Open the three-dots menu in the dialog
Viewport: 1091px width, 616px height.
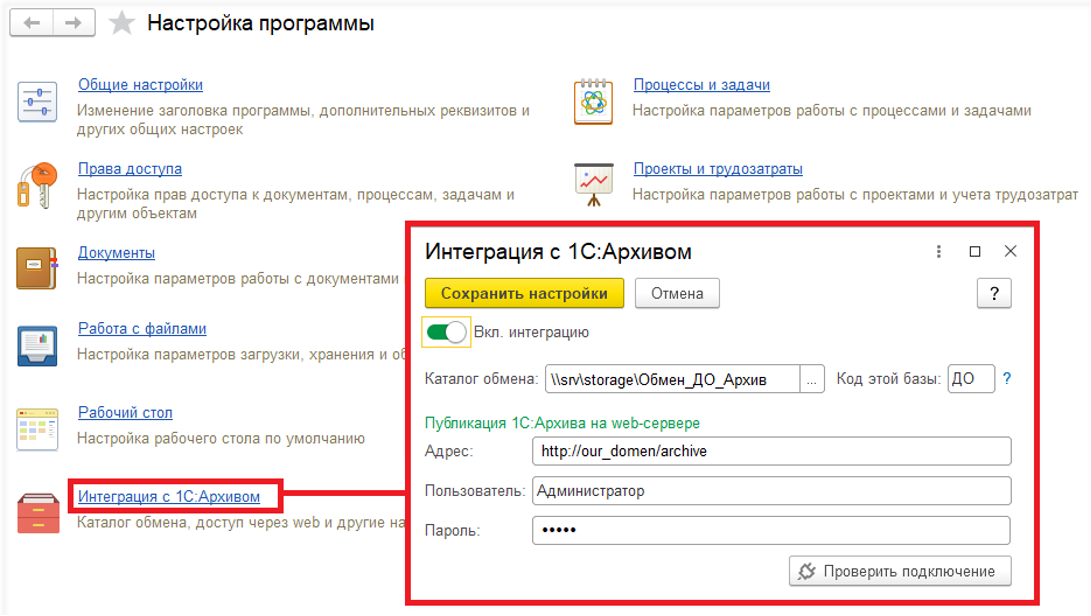click(x=939, y=251)
